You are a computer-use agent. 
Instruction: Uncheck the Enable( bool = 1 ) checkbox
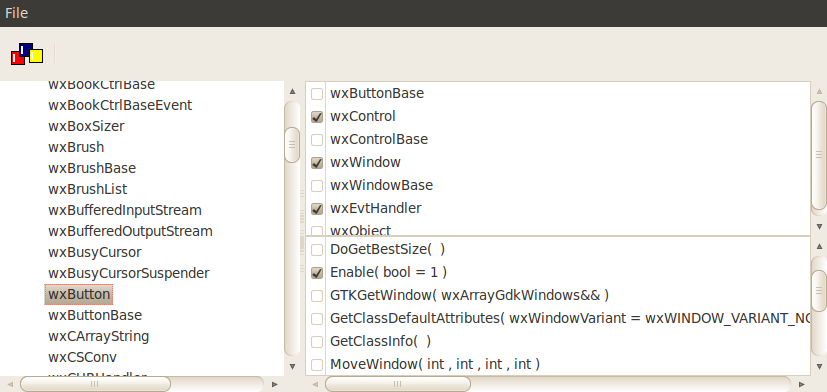pos(317,273)
